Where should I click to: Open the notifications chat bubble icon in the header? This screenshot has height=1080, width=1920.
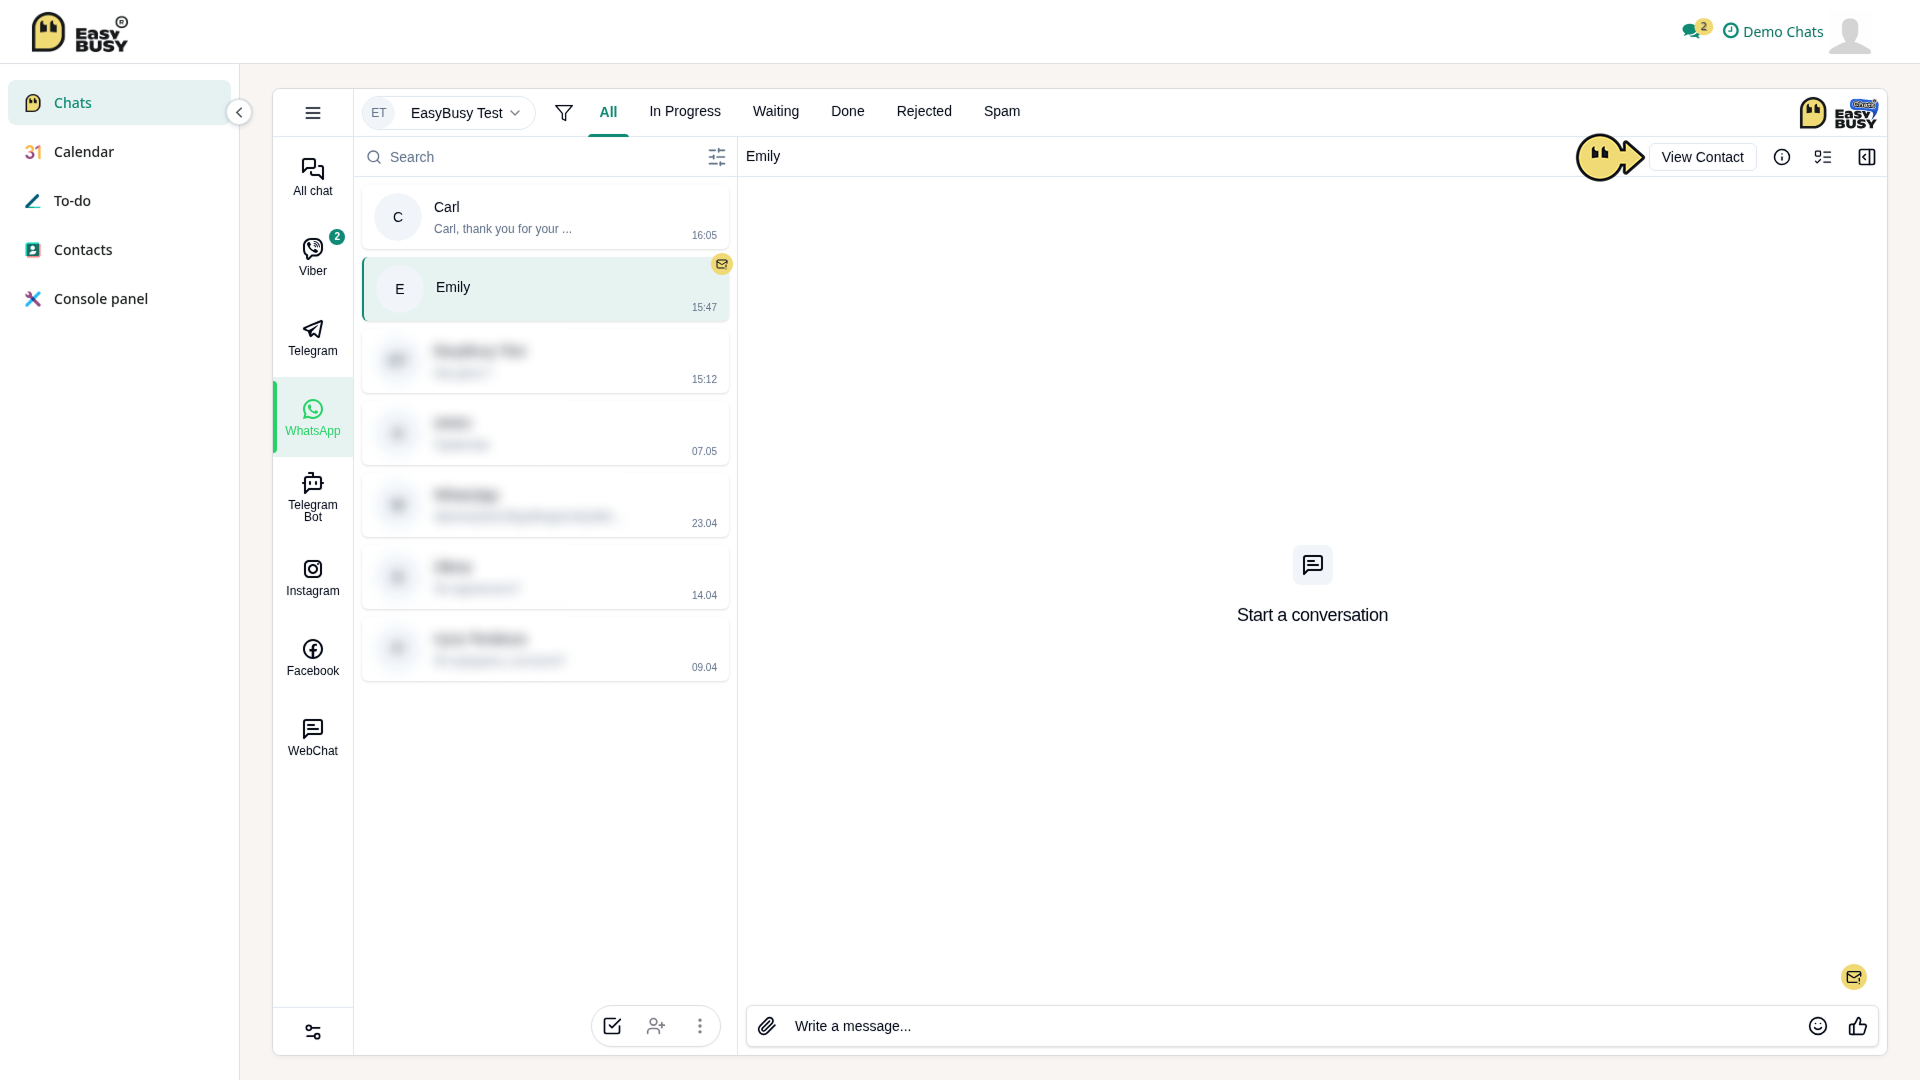1692,31
